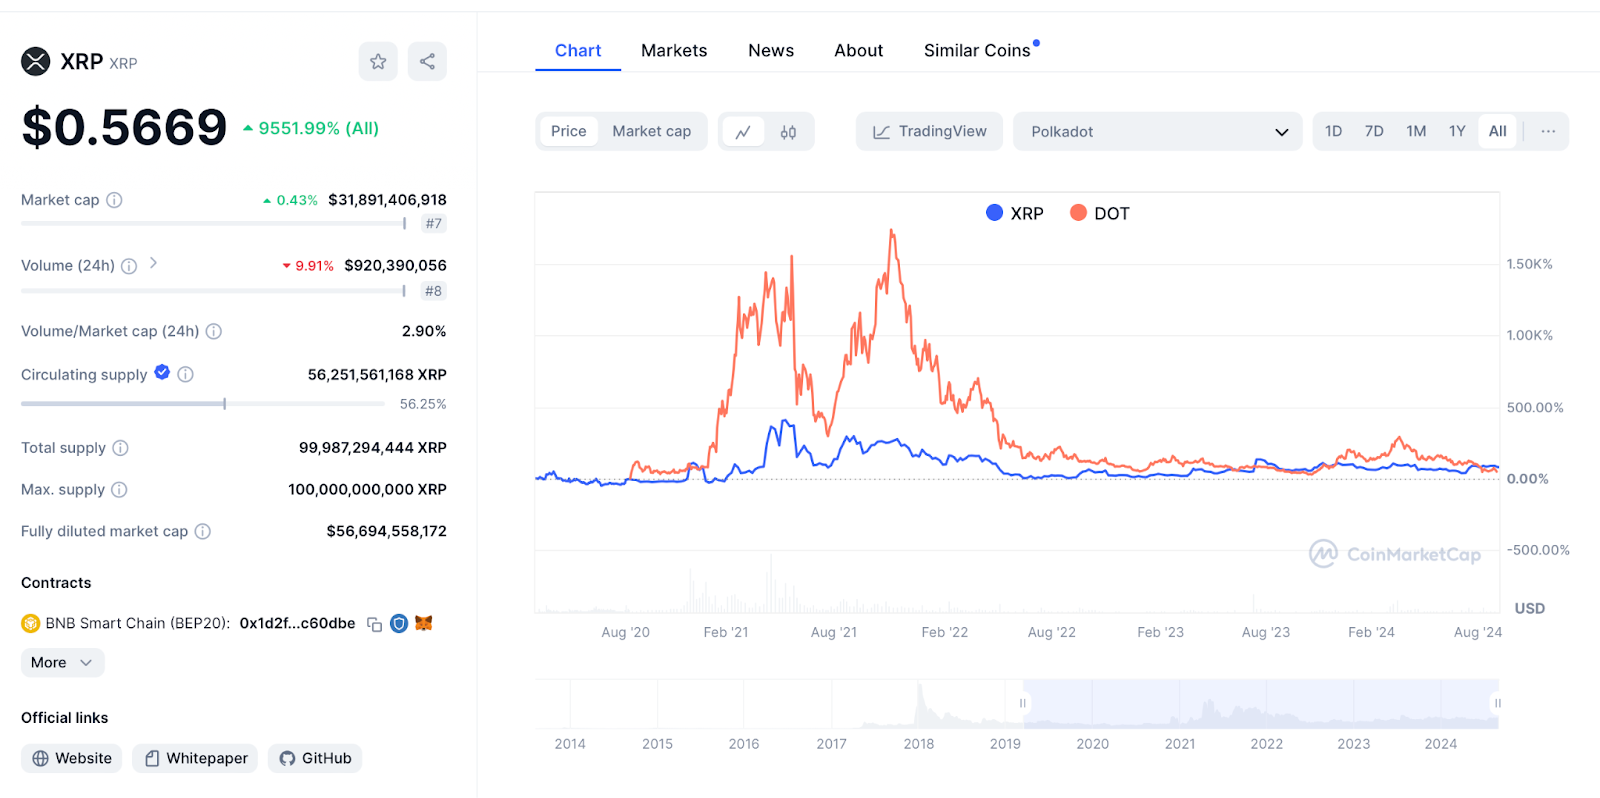Toggle DOT series in chart legend
Viewport: 1600px width, 798px height.
pyautogui.click(x=1100, y=213)
